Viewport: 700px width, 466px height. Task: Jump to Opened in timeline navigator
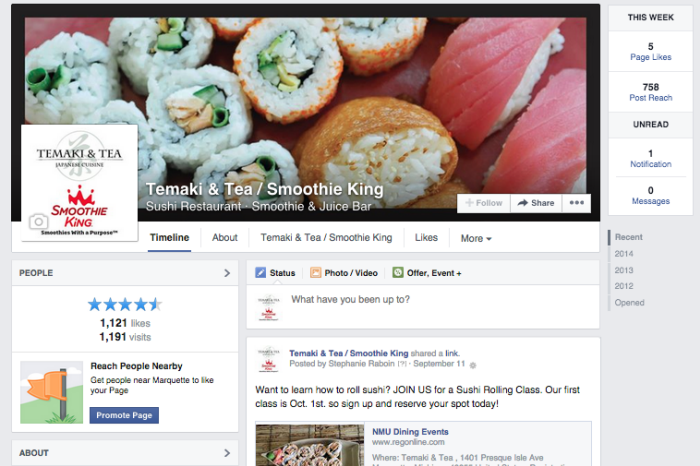tap(629, 302)
